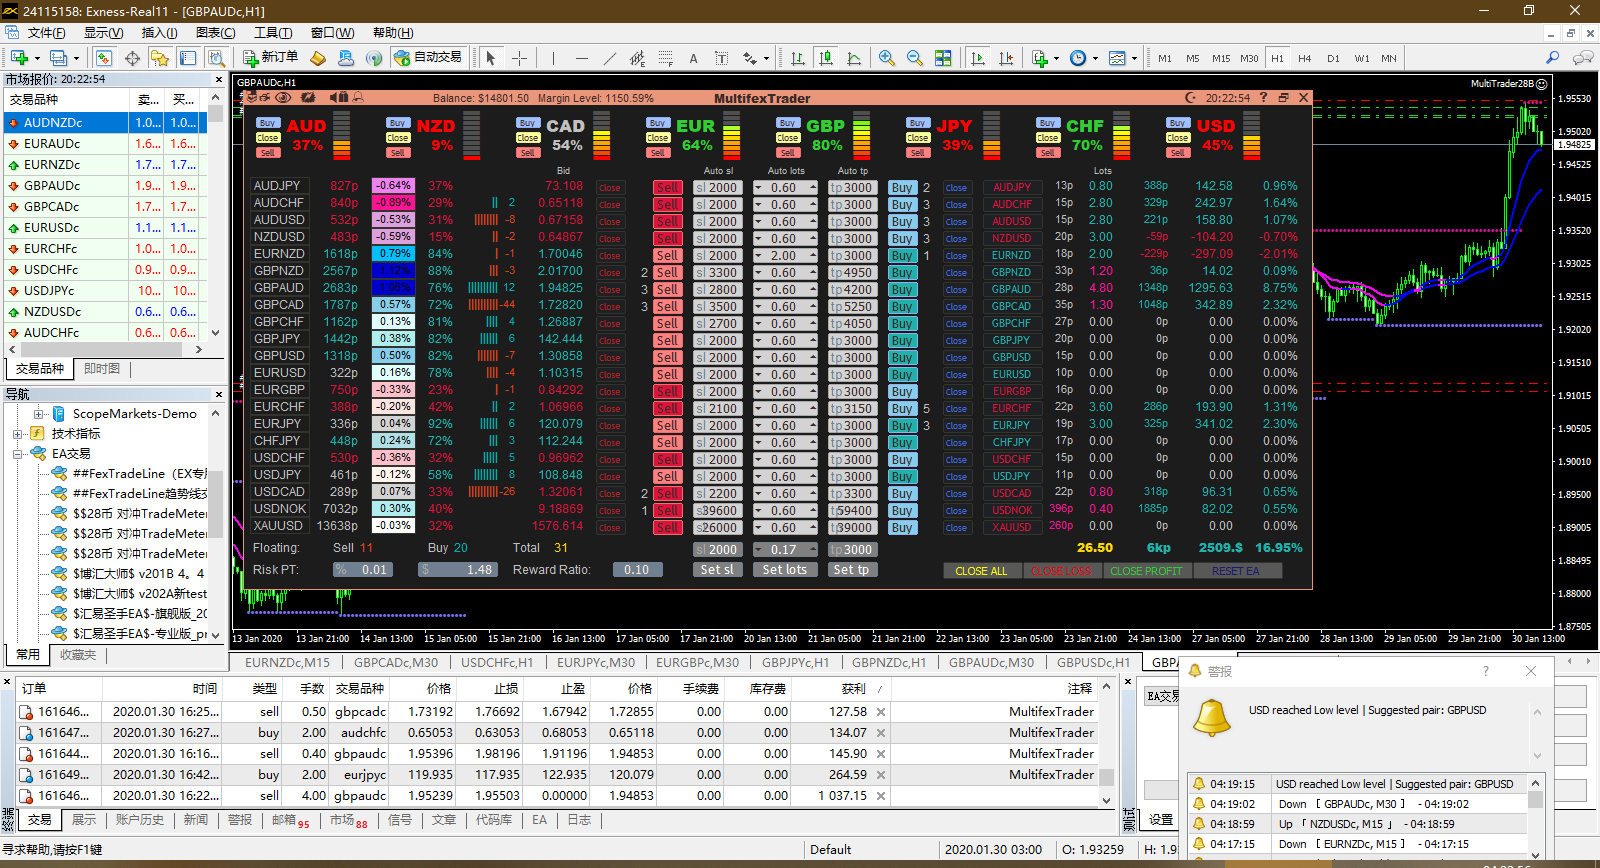The image size is (1600, 868).
Task: Select the 收藏夹 navigator tab
Action: [x=78, y=655]
